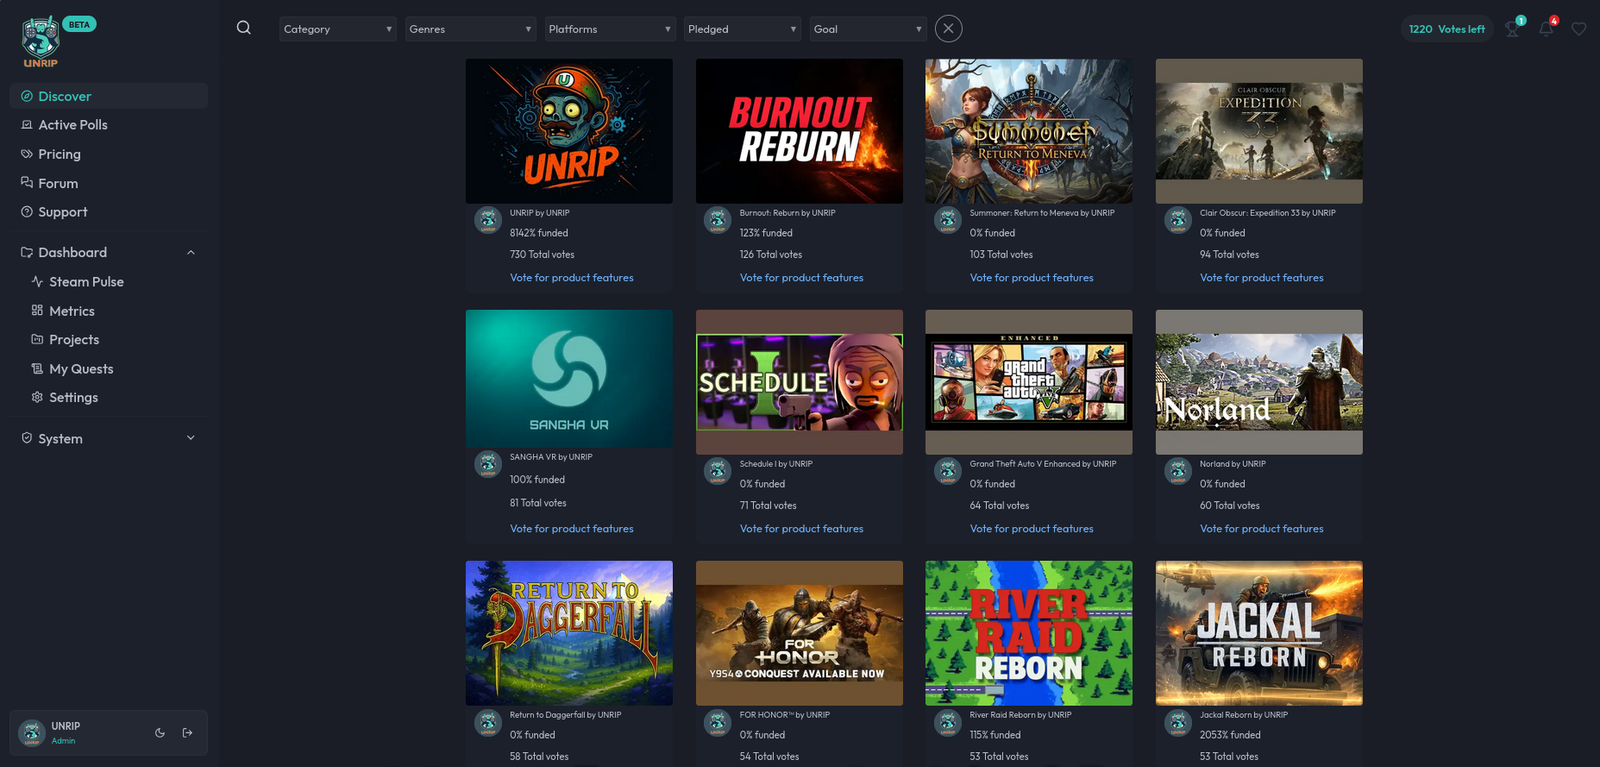The image size is (1600, 767).
Task: Open the Jackal Reborn thumbnail
Action: [1258, 633]
